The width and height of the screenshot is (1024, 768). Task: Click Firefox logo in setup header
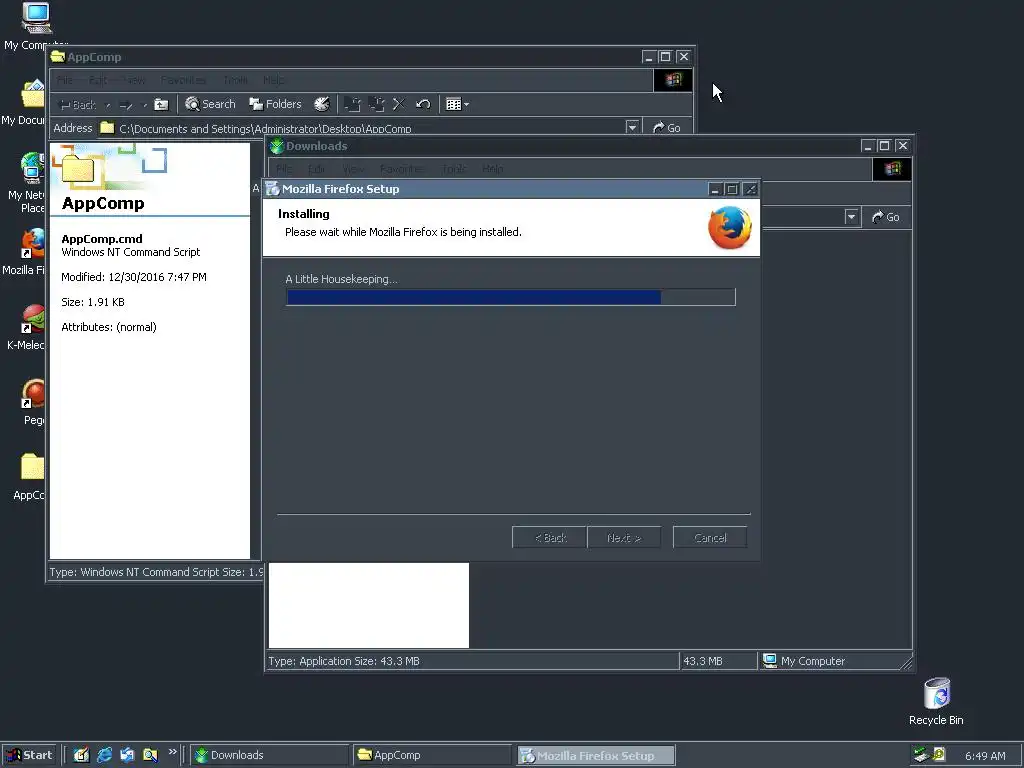[729, 227]
